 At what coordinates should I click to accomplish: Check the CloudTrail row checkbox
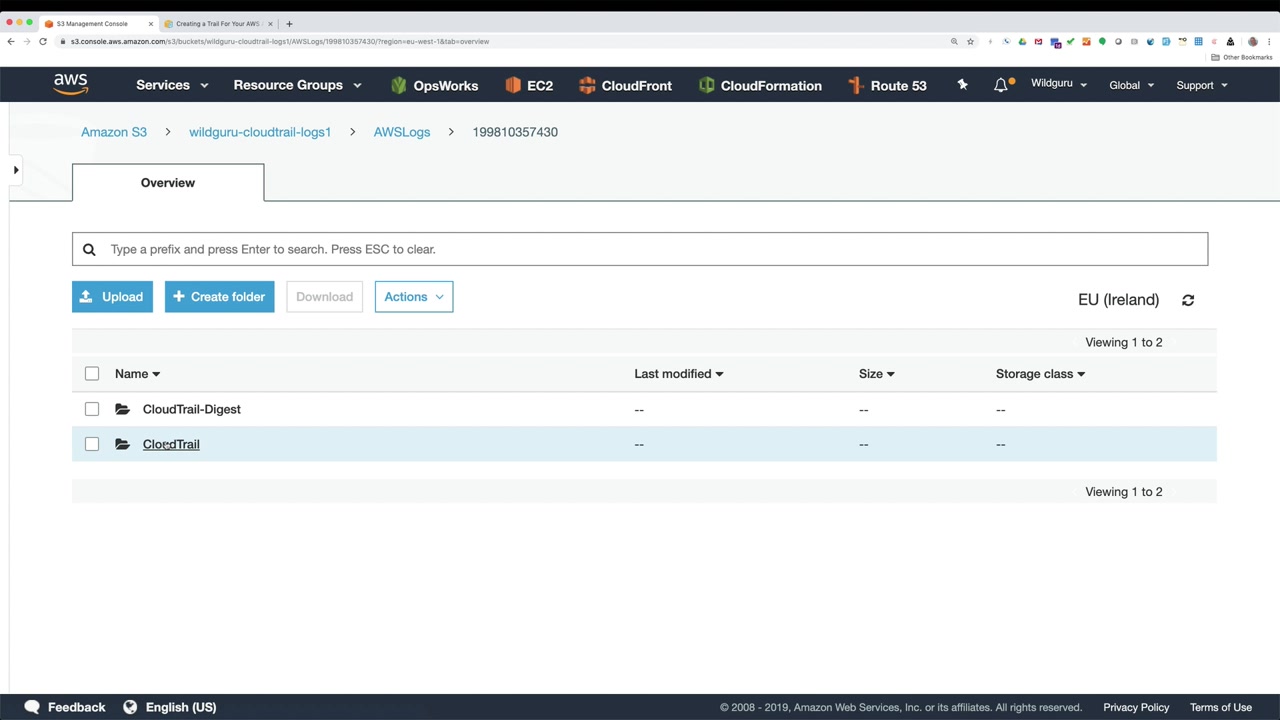click(x=92, y=444)
